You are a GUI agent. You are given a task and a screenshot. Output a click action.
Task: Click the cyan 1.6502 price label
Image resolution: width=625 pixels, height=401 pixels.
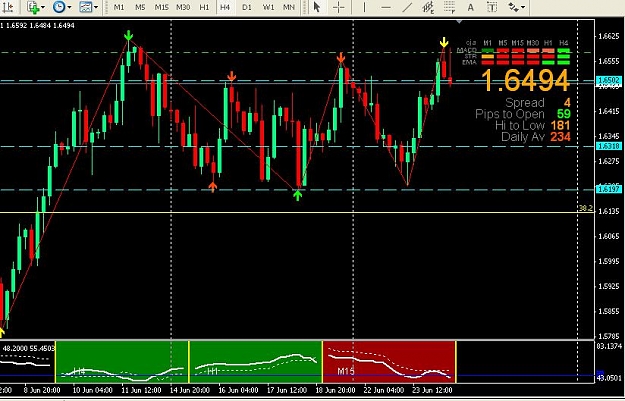609,80
